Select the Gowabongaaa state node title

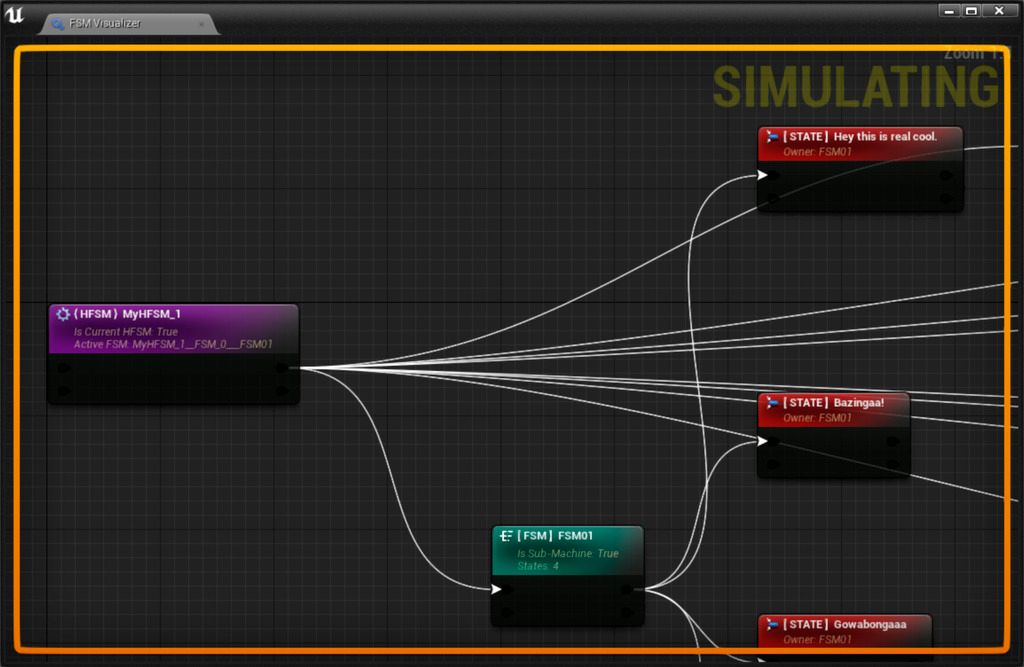click(x=869, y=625)
